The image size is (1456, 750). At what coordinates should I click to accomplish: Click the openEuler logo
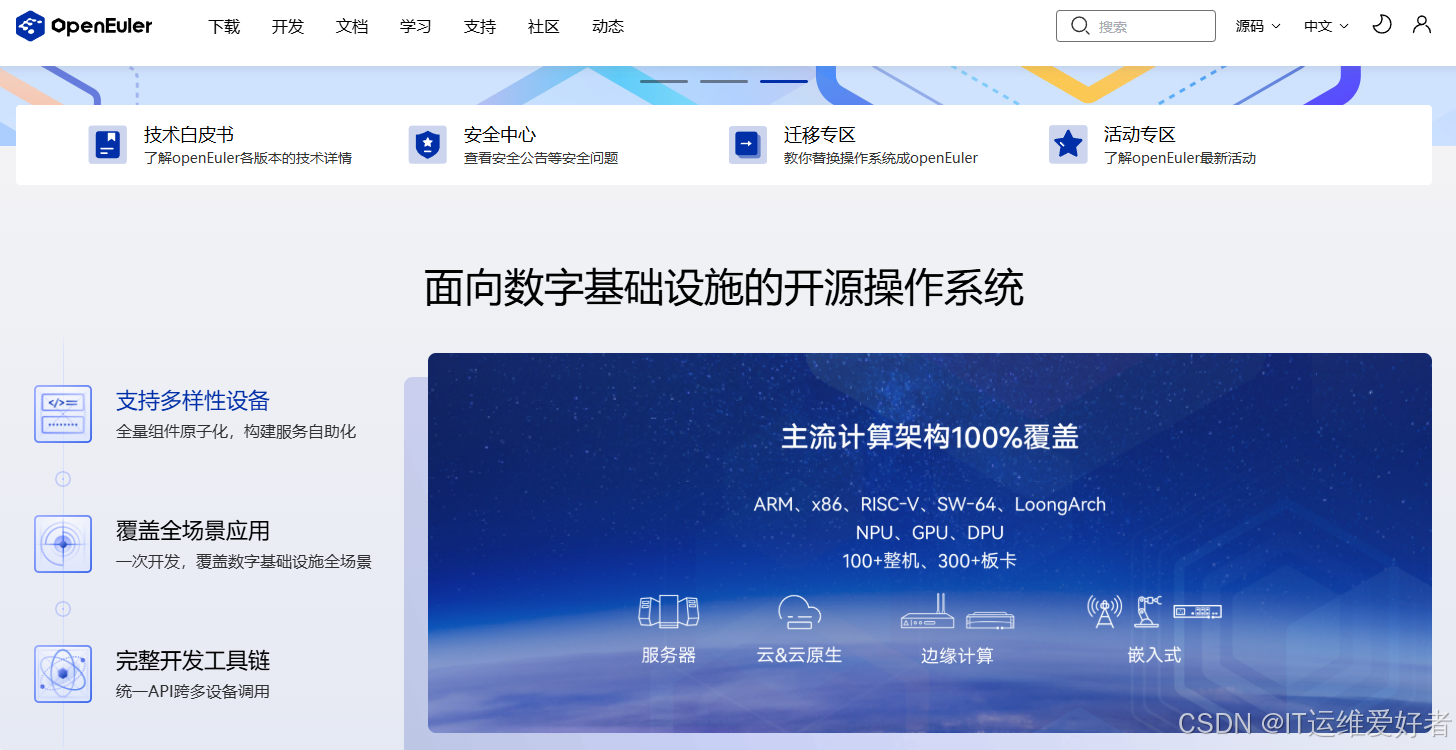point(84,26)
